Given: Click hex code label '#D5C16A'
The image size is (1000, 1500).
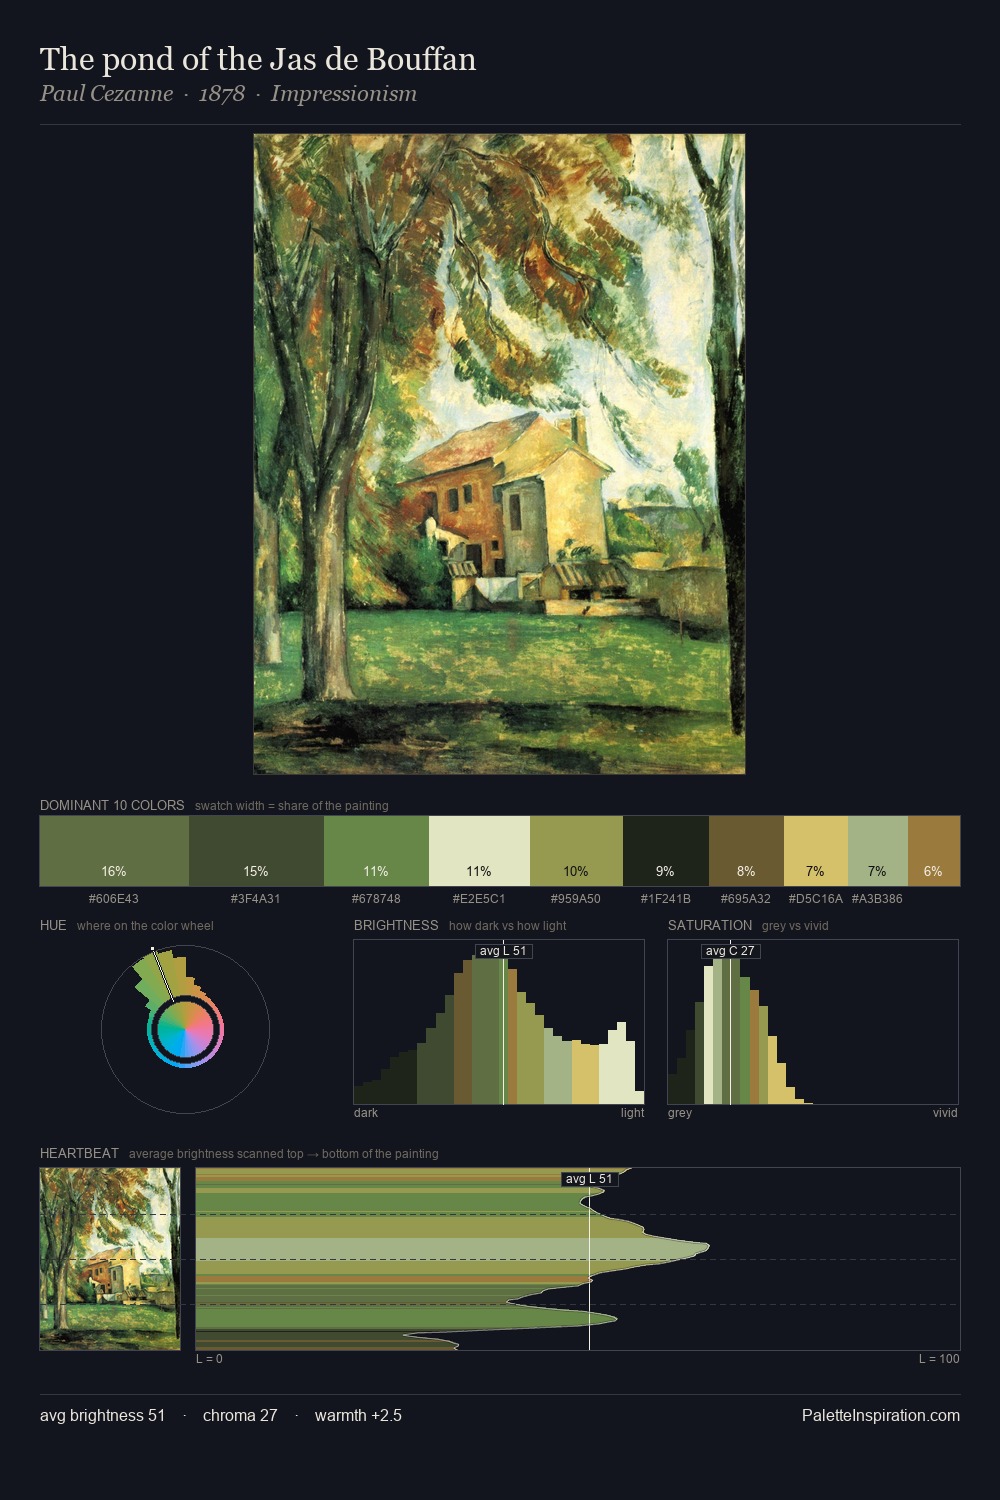Looking at the screenshot, I should tap(816, 899).
